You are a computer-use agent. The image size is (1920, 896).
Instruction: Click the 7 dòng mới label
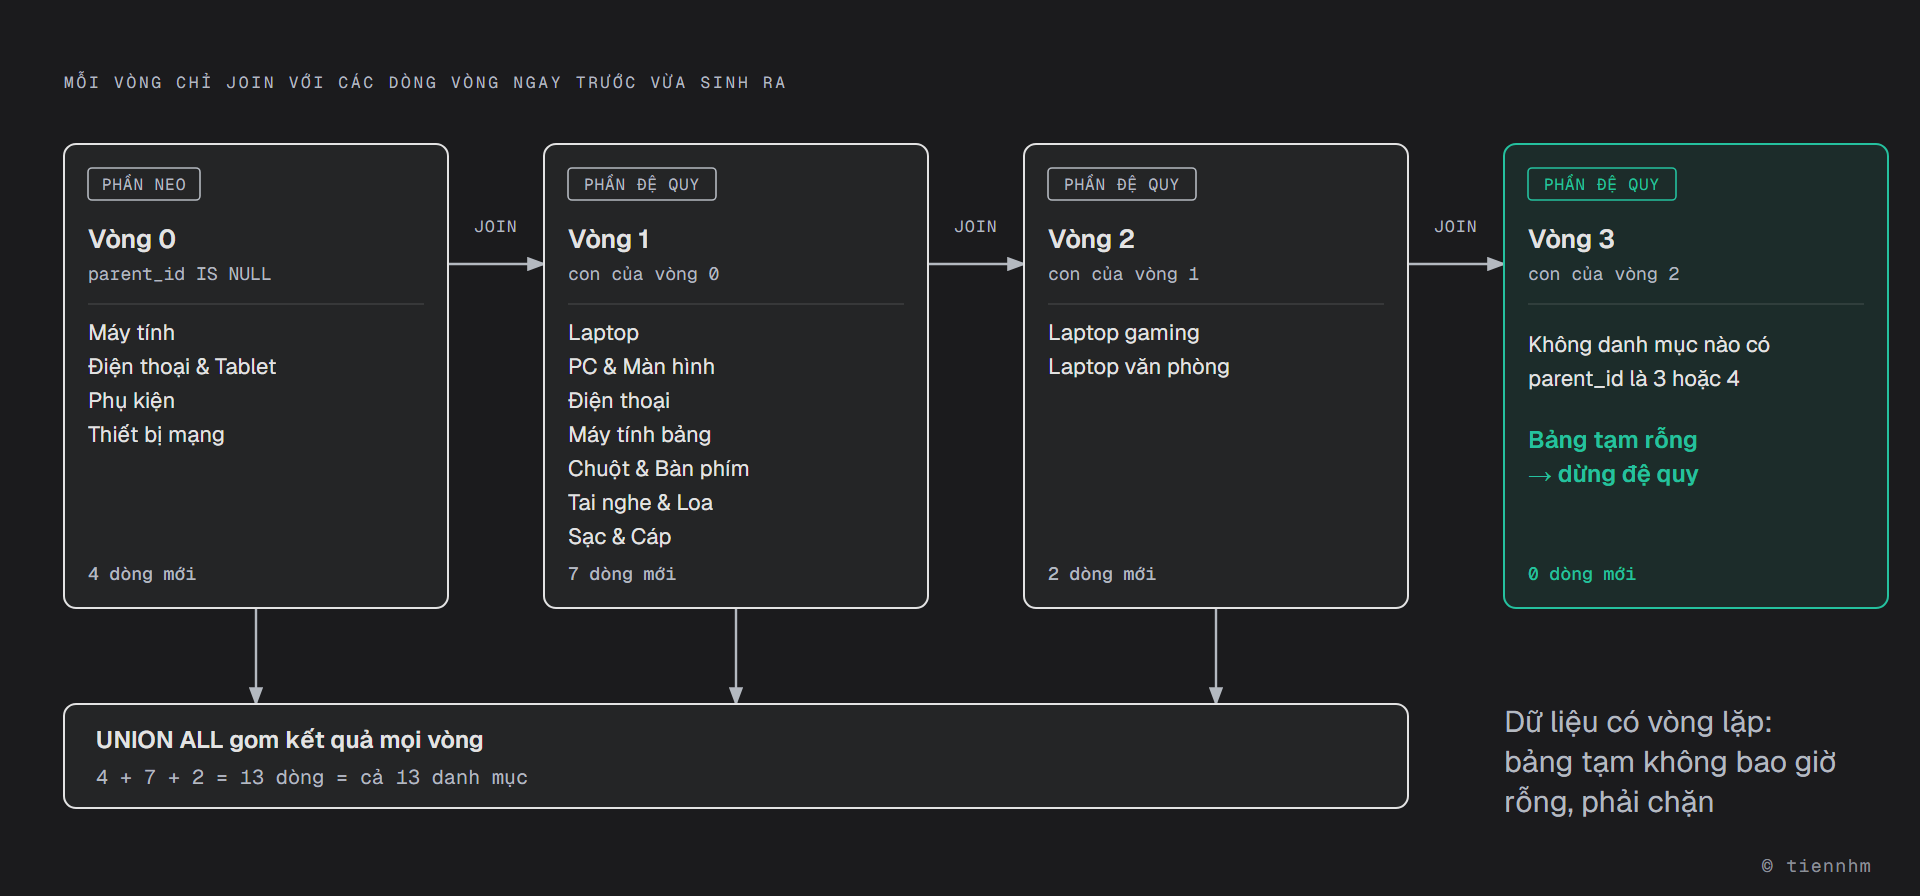coord(622,574)
